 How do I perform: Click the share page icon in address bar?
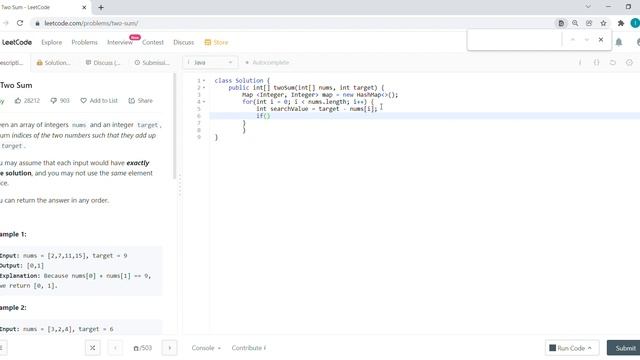coord(589,23)
